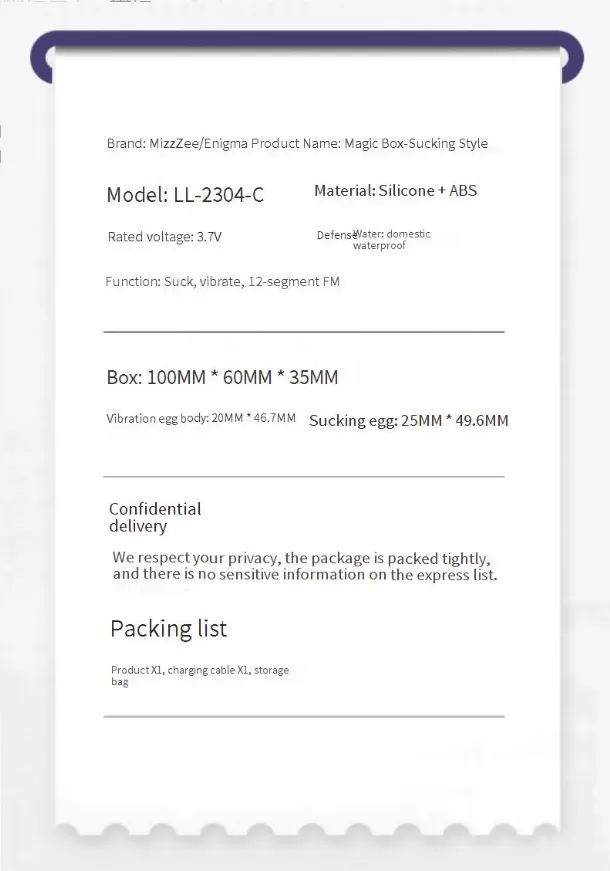Click the Vibration egg body dimensions

(200, 418)
